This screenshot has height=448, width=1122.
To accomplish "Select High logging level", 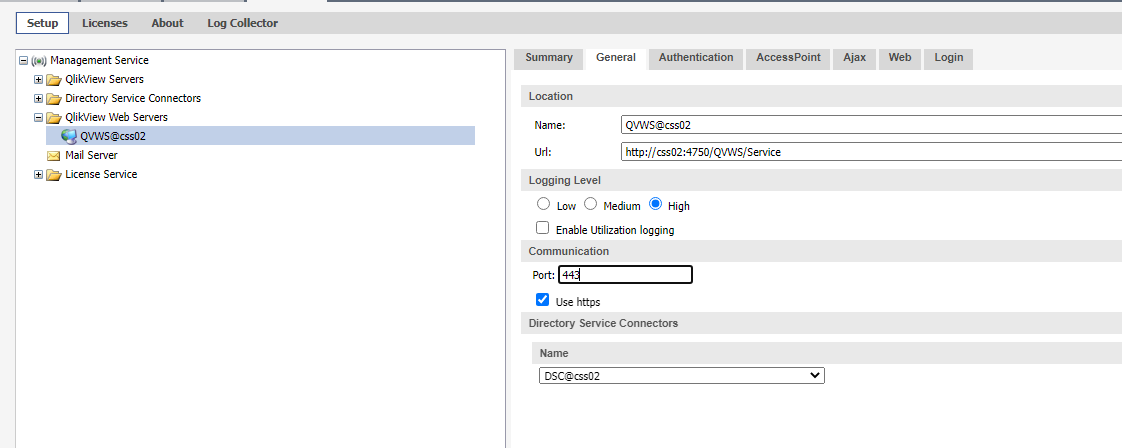I will pos(655,205).
